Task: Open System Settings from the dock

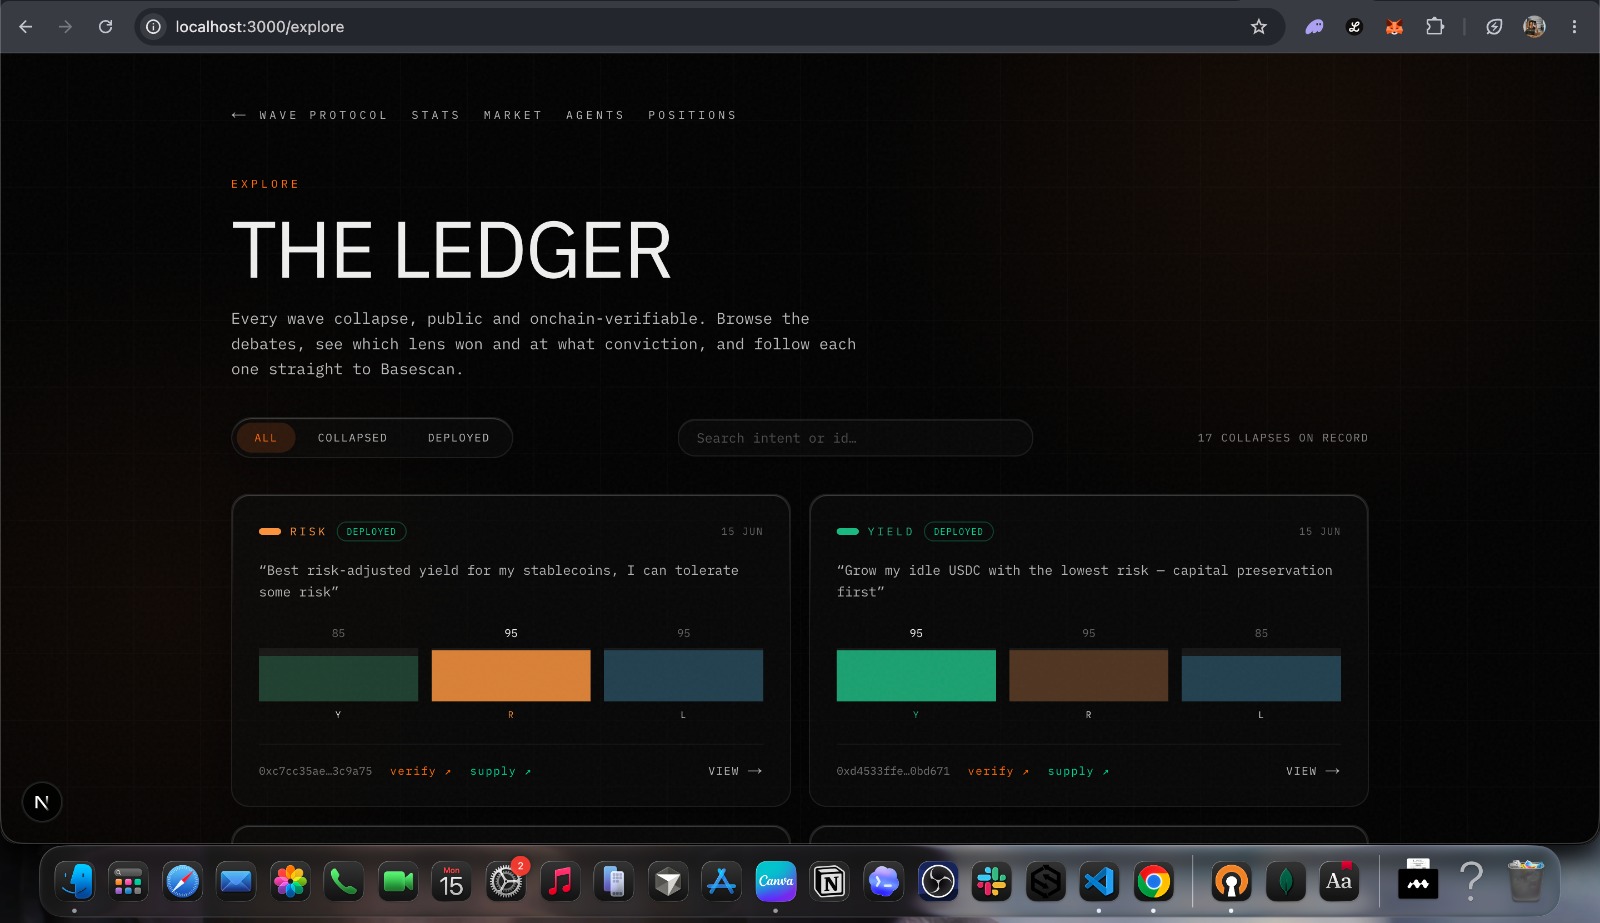Action: click(x=506, y=882)
